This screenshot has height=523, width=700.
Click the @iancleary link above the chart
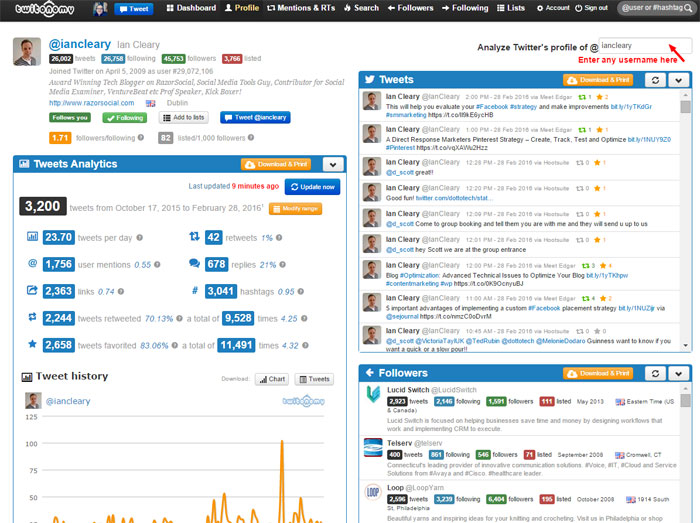[68, 401]
